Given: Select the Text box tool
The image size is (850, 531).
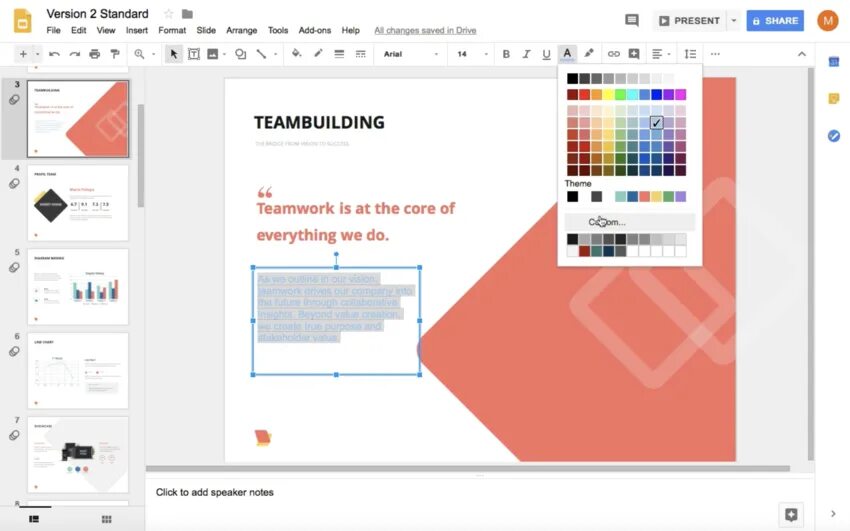Looking at the screenshot, I should coord(194,54).
